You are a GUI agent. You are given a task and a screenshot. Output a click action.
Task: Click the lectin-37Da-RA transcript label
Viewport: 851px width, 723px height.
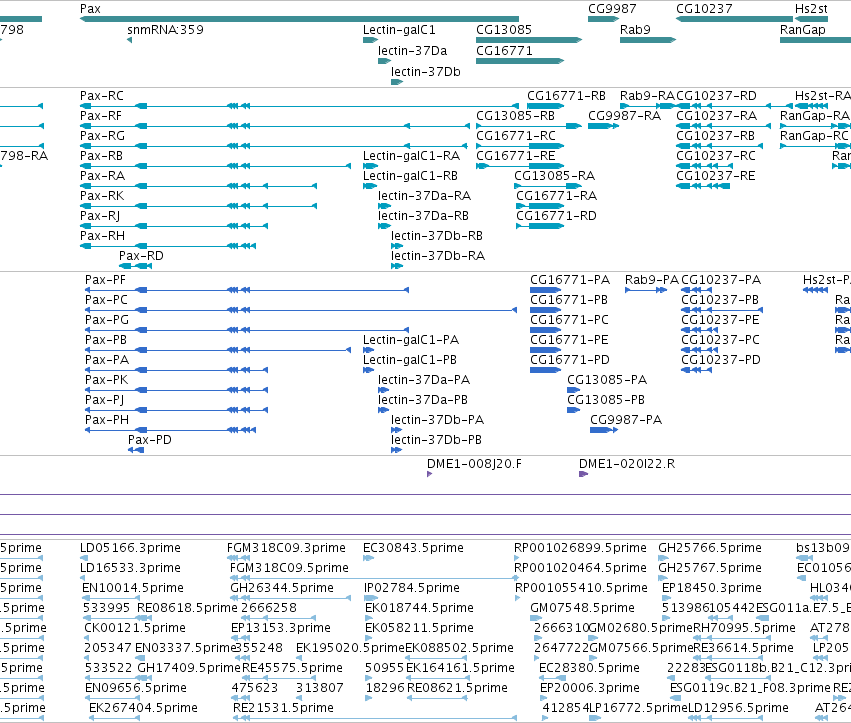click(x=424, y=196)
